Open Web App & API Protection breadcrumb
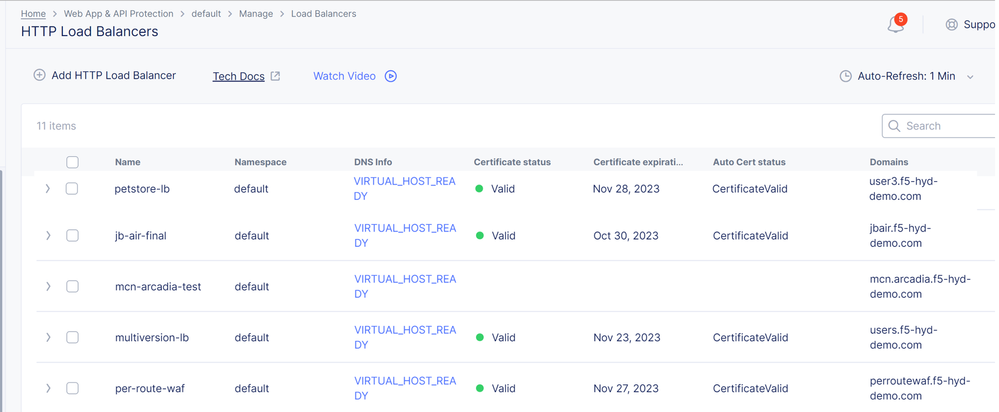 118,14
